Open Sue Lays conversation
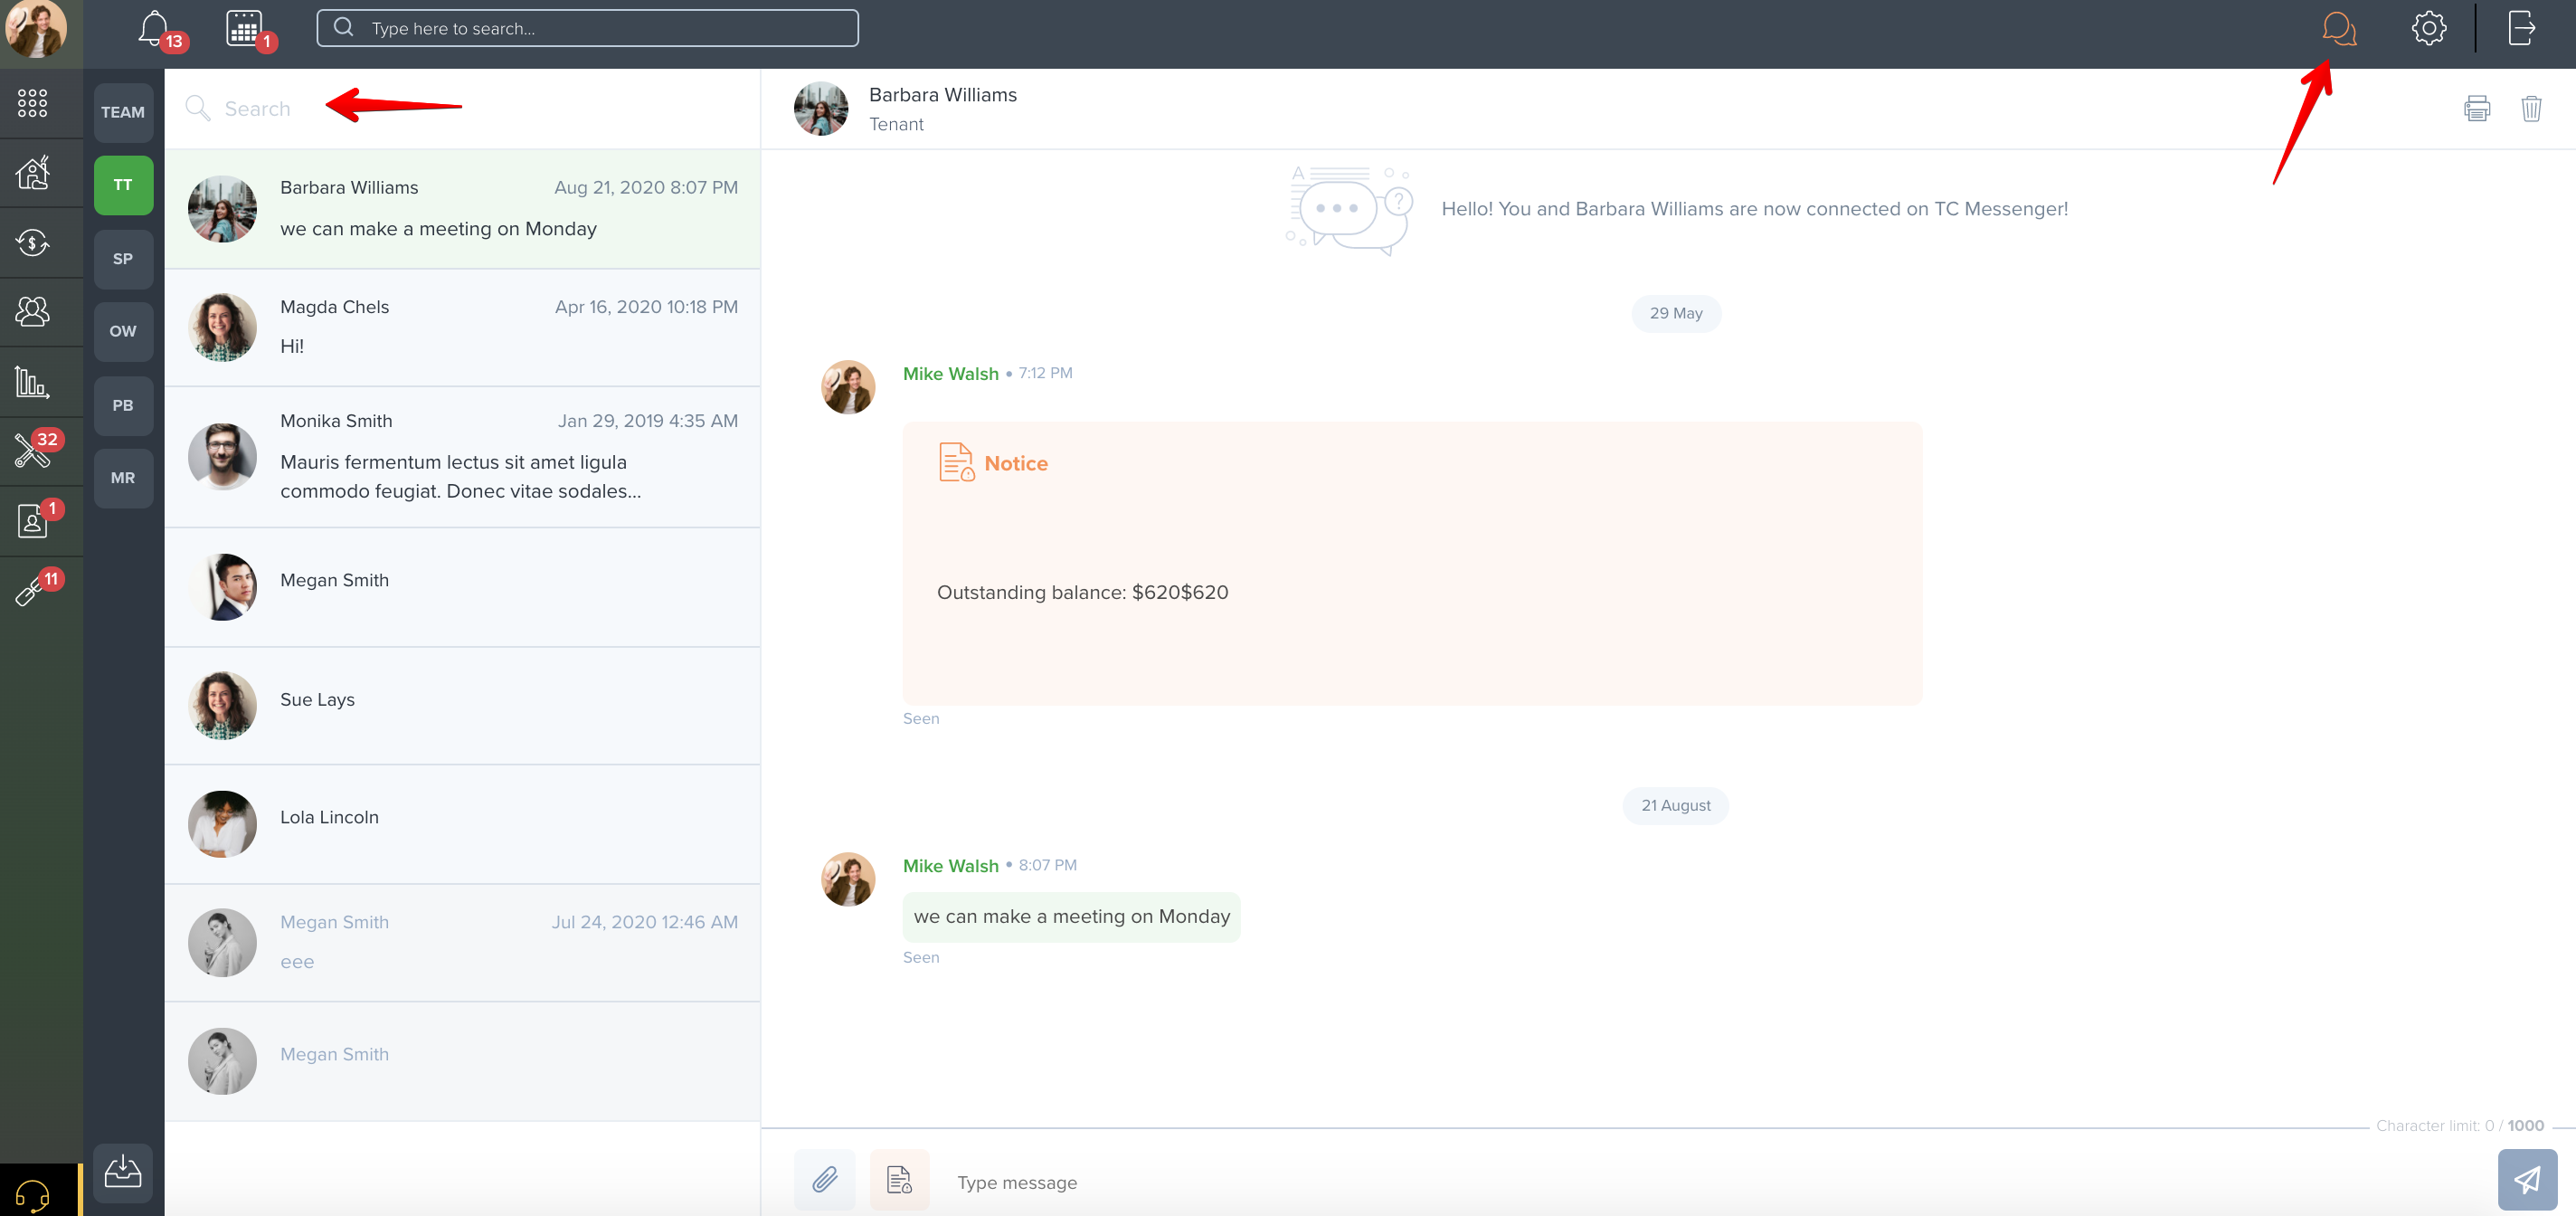This screenshot has height=1216, width=2576. (x=462, y=706)
